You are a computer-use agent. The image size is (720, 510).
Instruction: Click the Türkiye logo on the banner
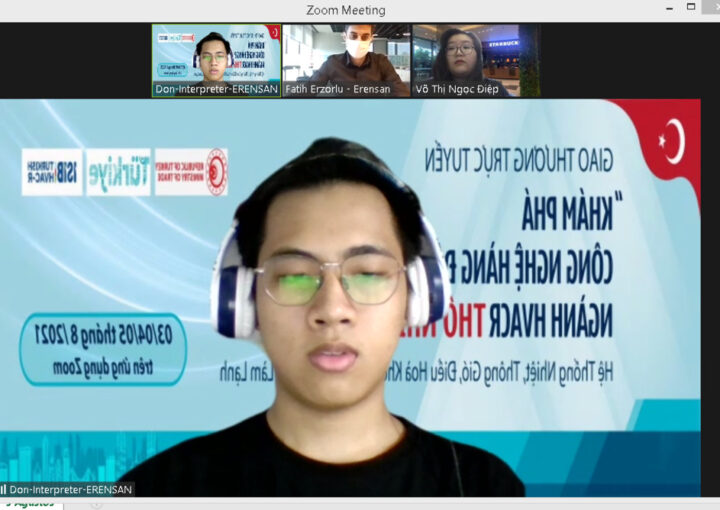click(x=117, y=172)
